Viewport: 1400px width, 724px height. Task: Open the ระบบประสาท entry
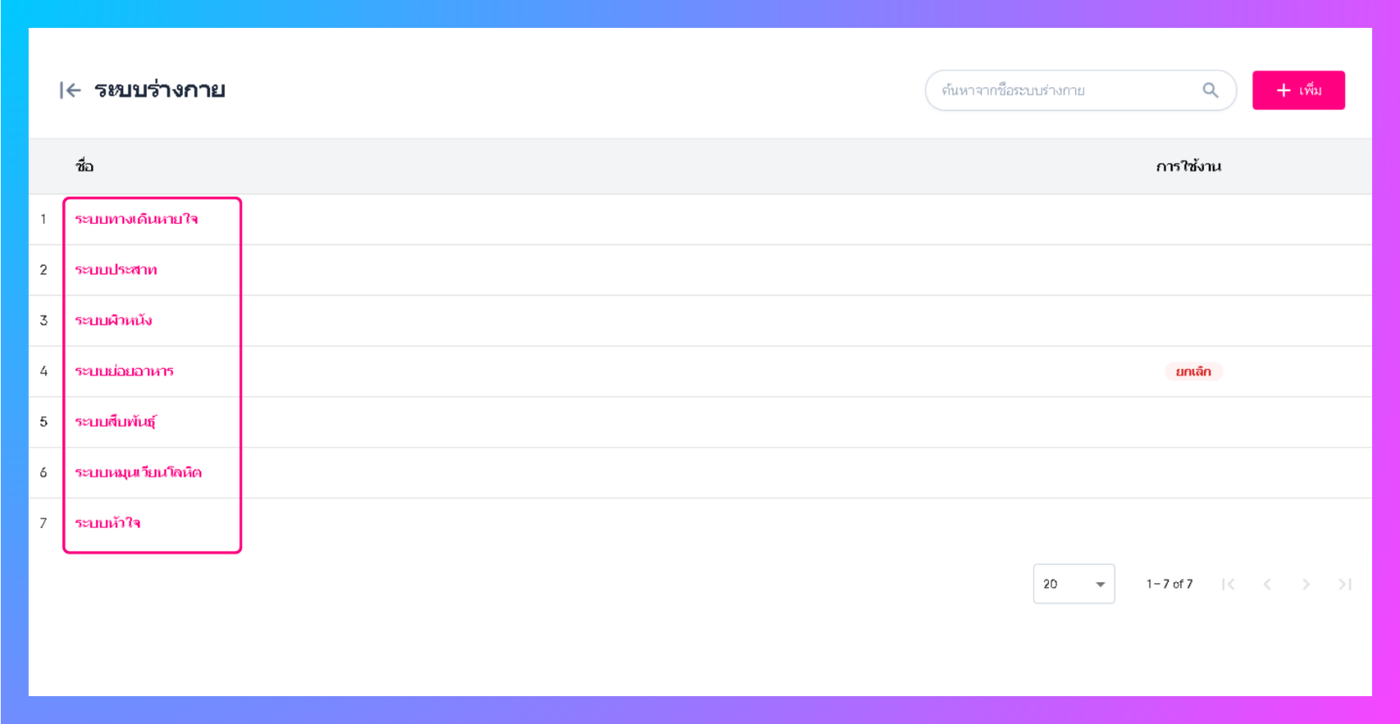[x=116, y=270]
